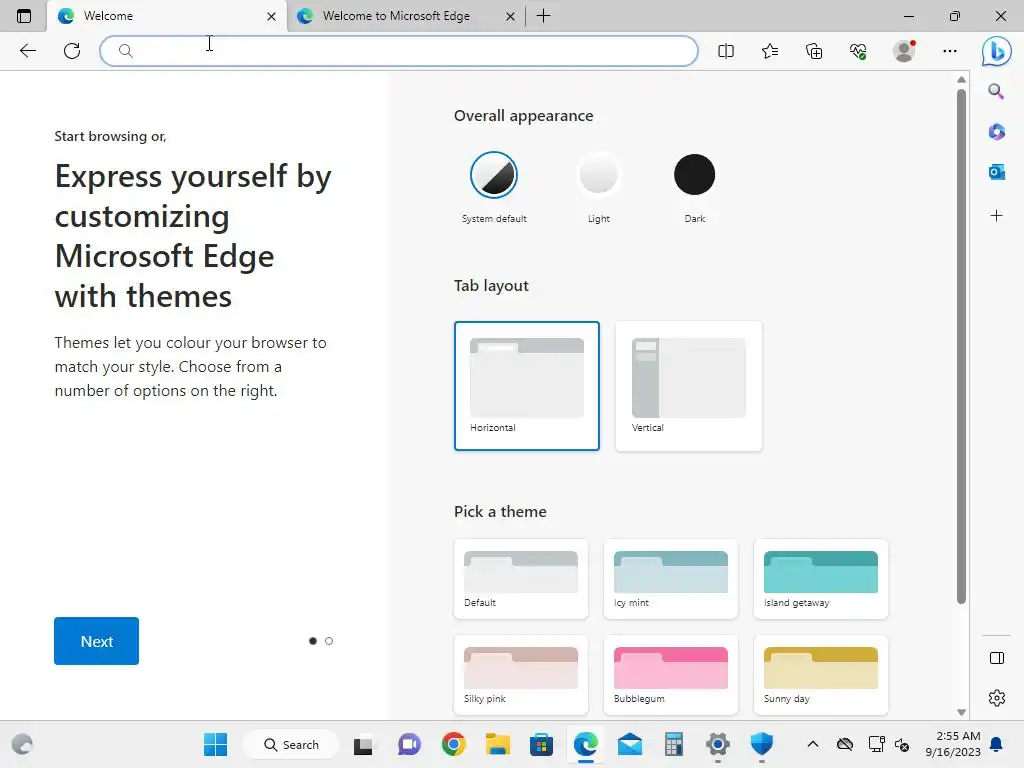
Task: Open Bing Chat sidebar button
Action: point(997,51)
